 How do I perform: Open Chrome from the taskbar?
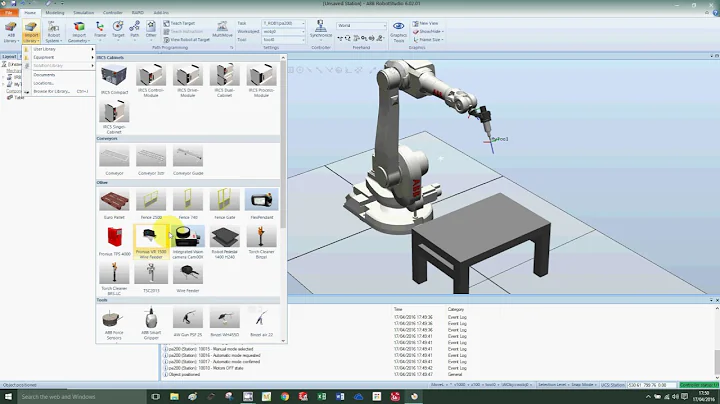(x=285, y=397)
